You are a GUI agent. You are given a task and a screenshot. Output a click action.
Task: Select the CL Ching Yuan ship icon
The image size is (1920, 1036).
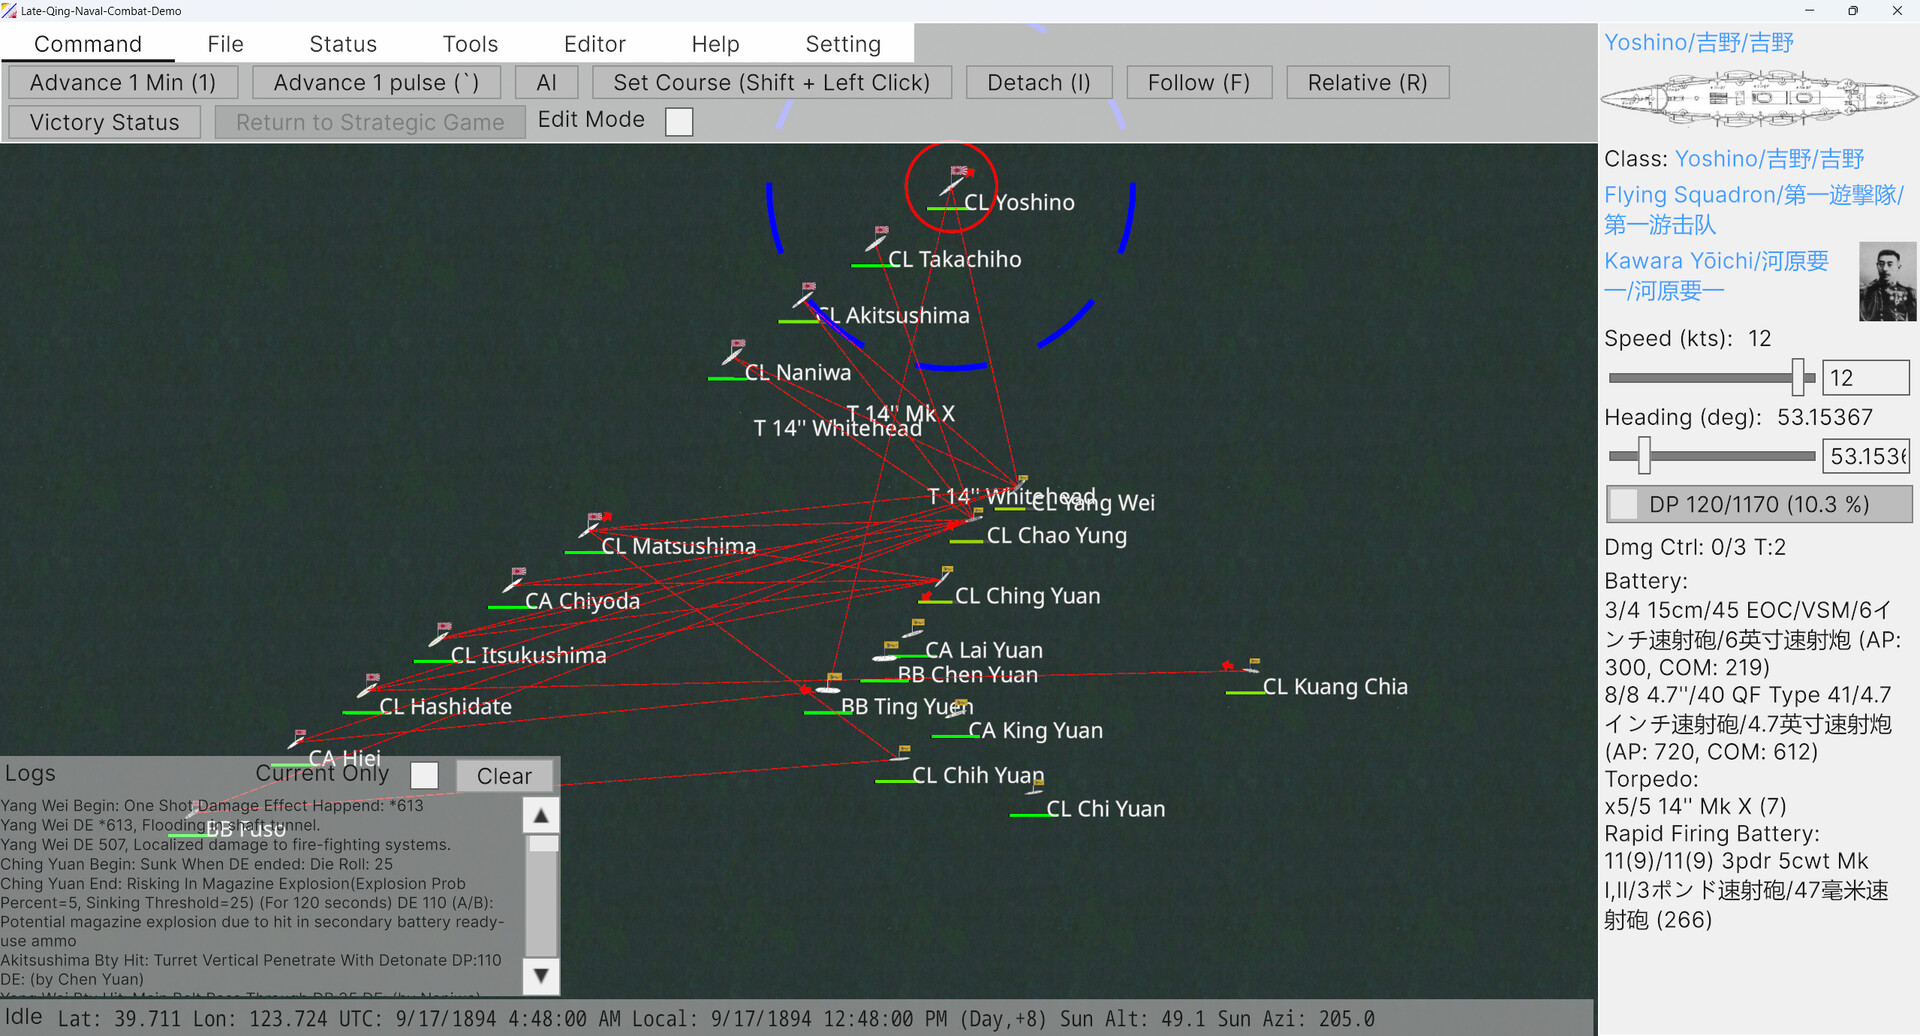942,578
